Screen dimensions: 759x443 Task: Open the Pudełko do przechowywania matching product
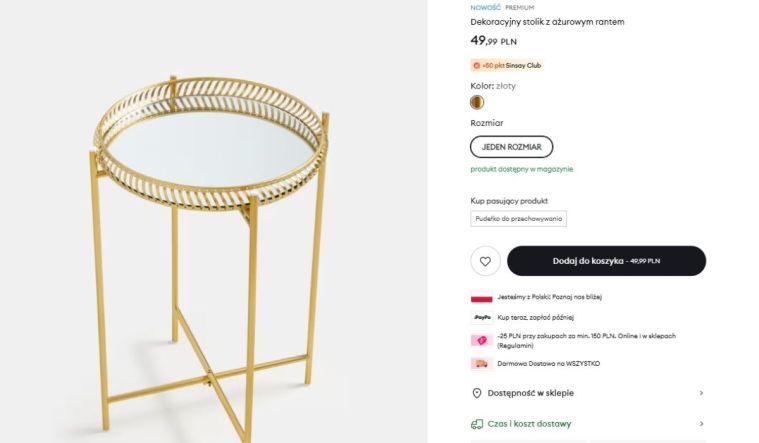[x=518, y=219]
